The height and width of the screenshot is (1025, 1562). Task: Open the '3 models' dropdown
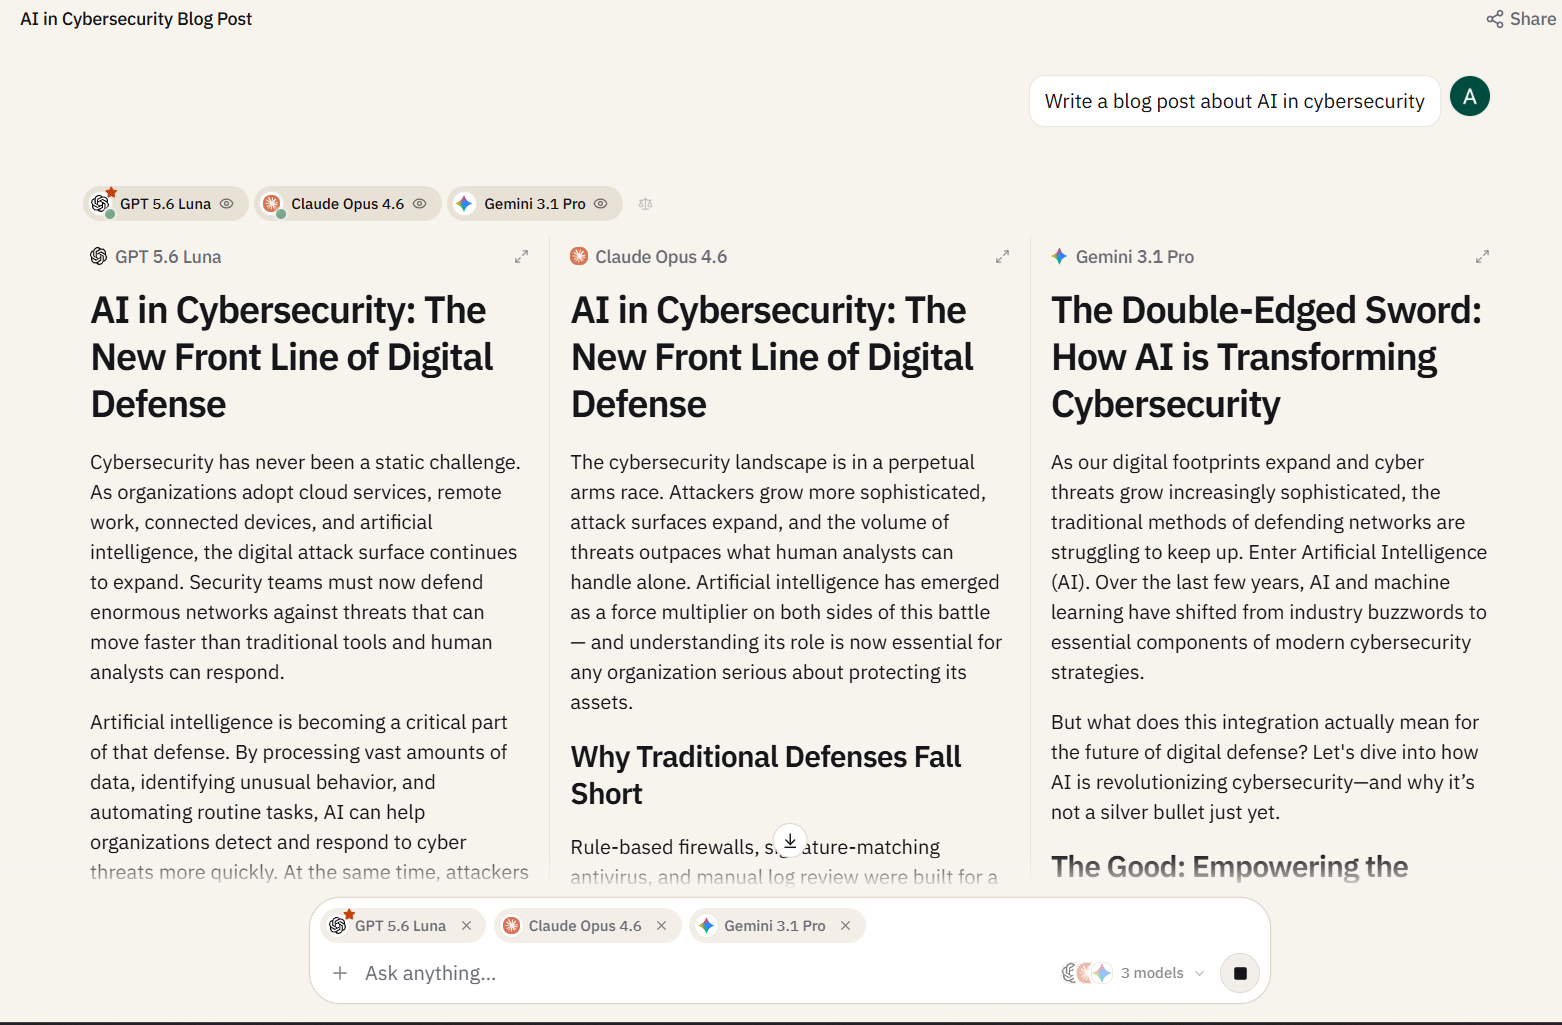(1133, 973)
